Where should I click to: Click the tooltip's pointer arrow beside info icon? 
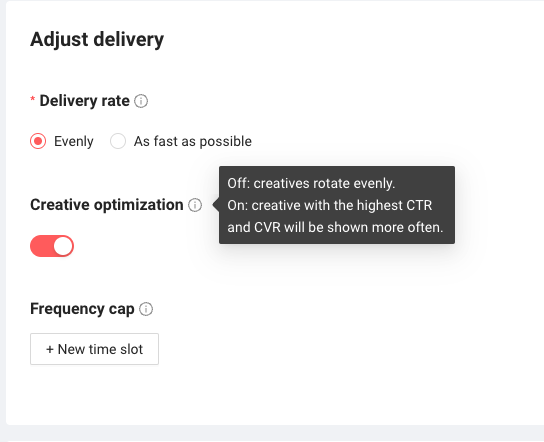216,205
